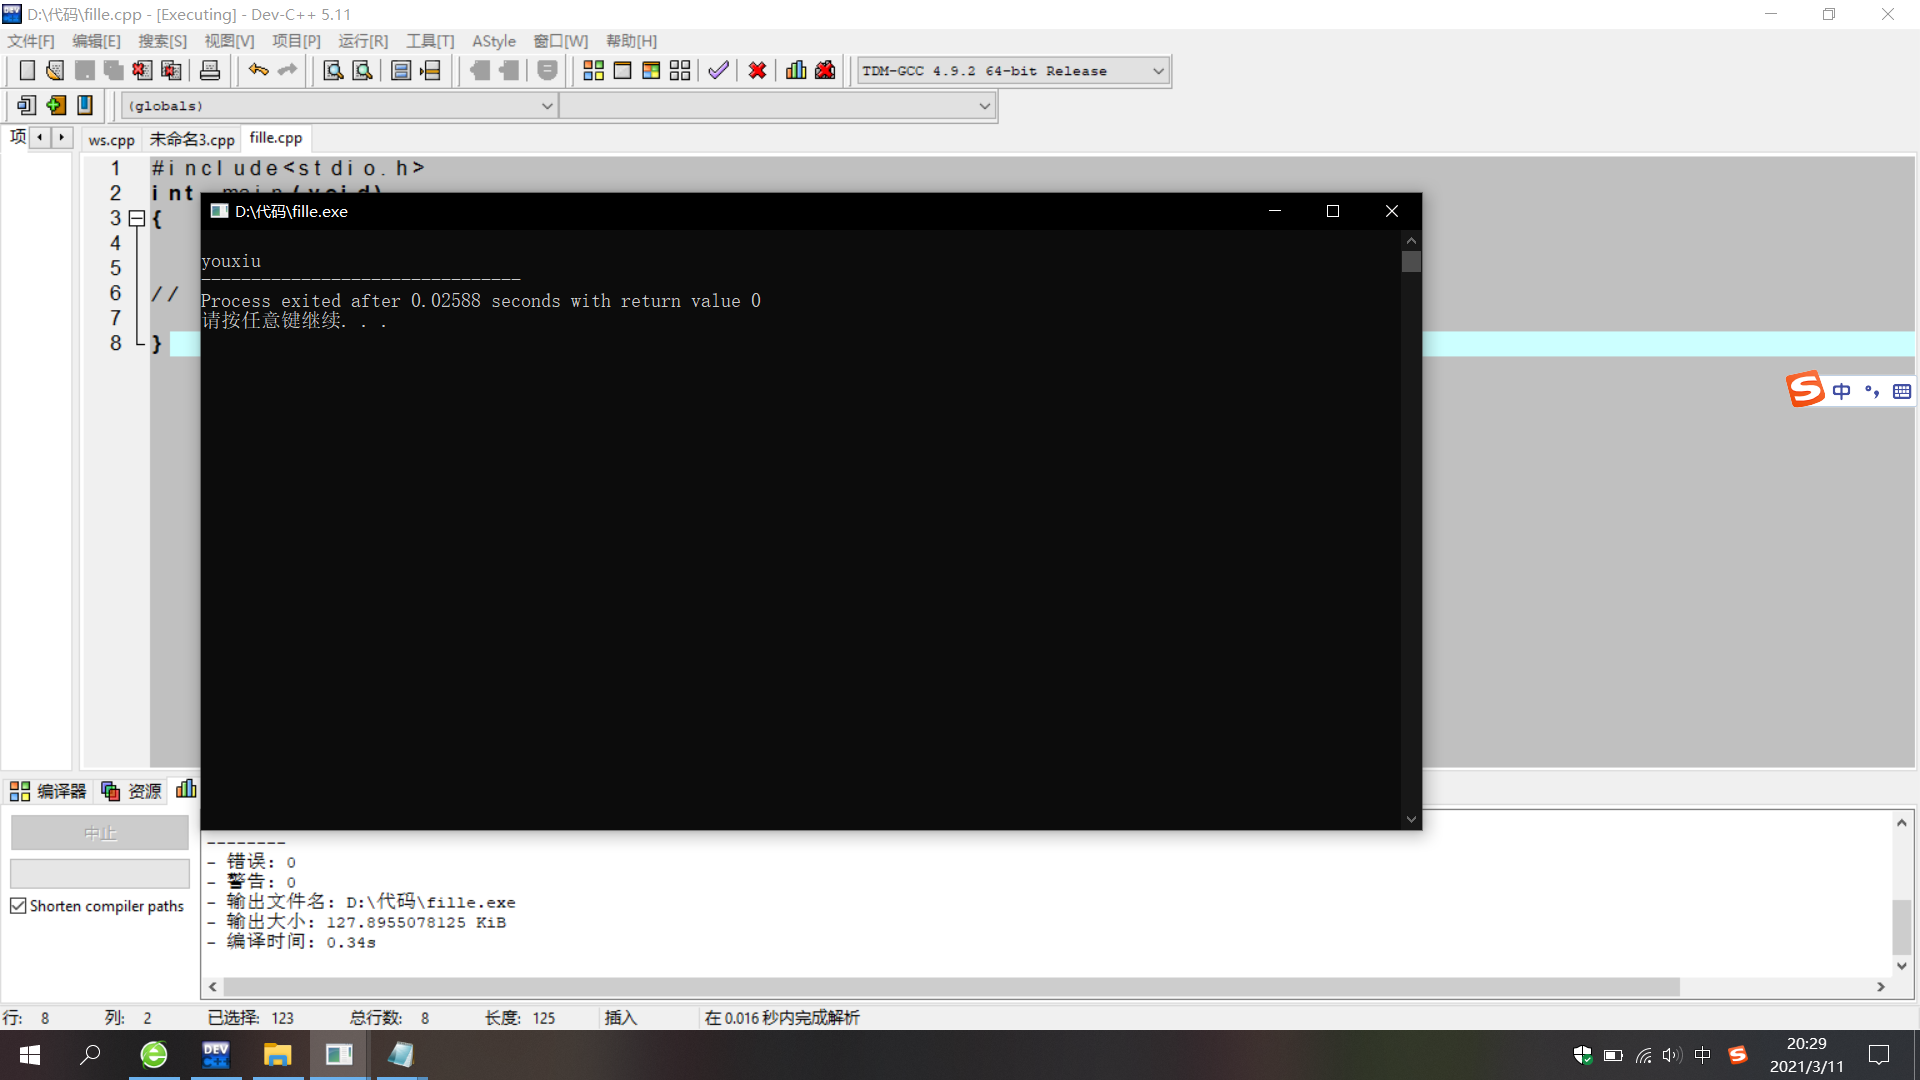Viewport: 1920px width, 1080px height.
Task: Click the first icon in the second toolbar row
Action: (27, 105)
